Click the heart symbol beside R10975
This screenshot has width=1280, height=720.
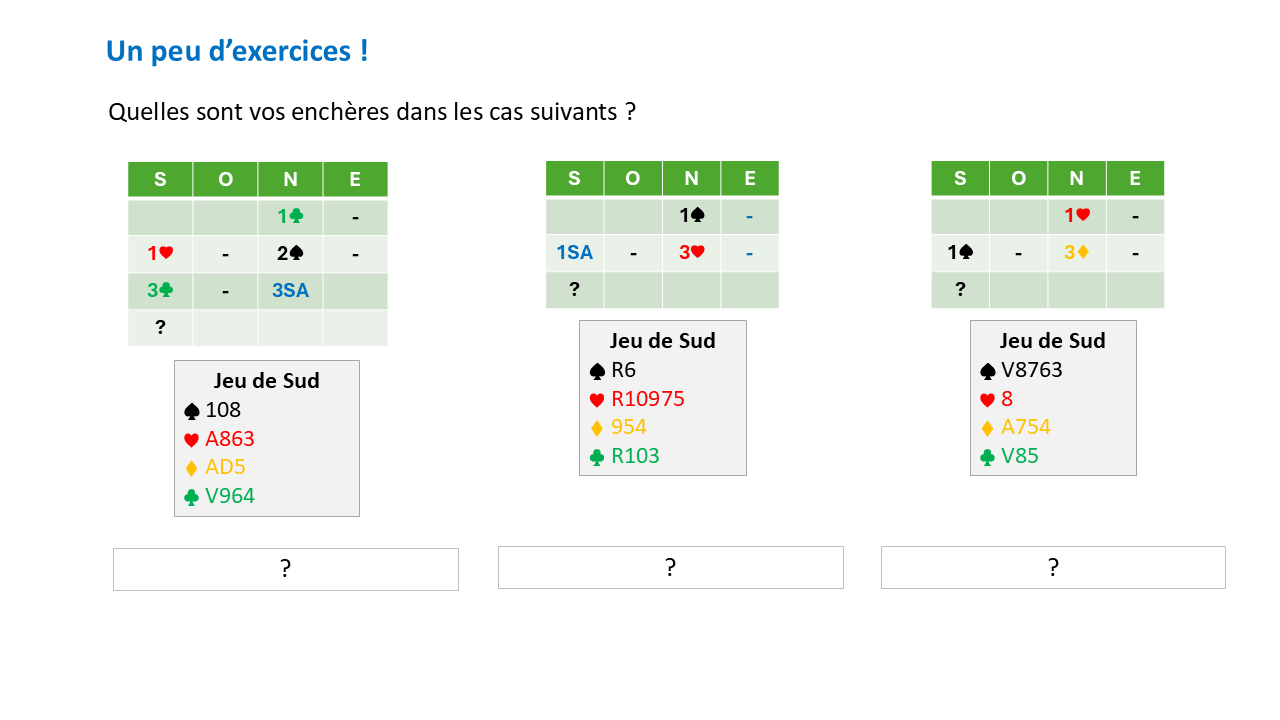coord(598,400)
